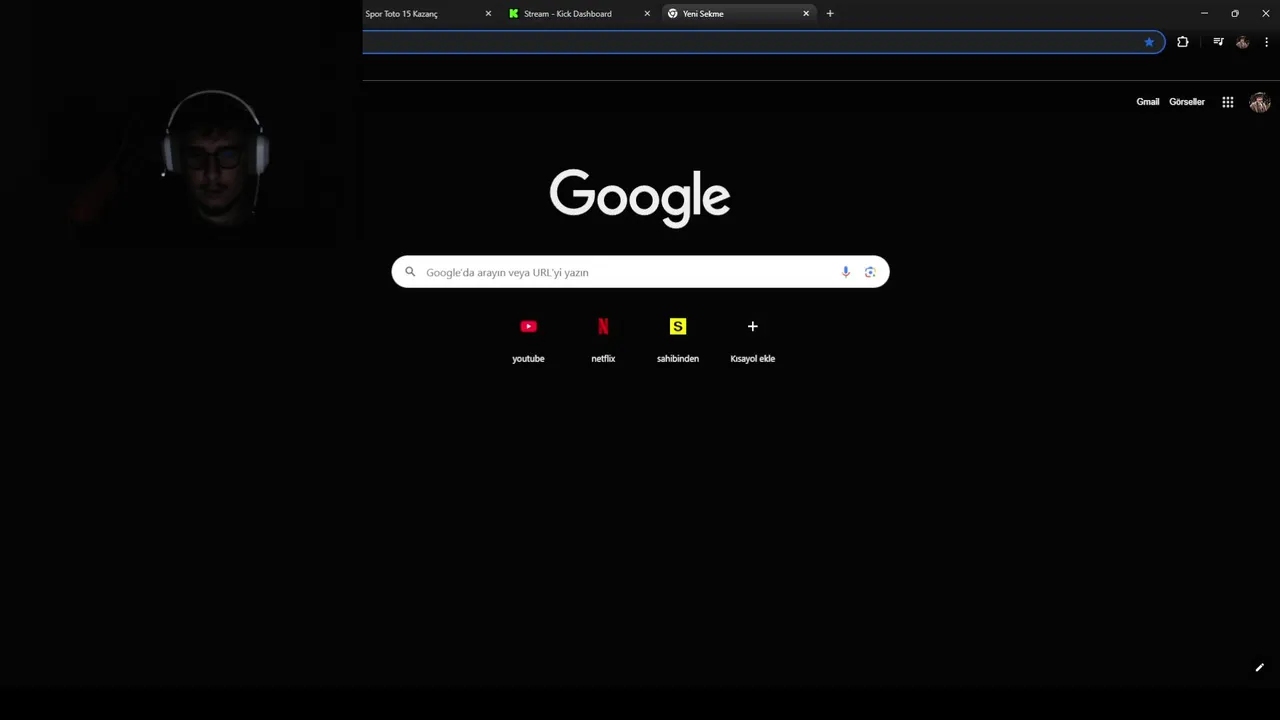Screen dimensions: 1280x720
Task: Click the Kick favicon on the Stream tab
Action: coord(514,14)
